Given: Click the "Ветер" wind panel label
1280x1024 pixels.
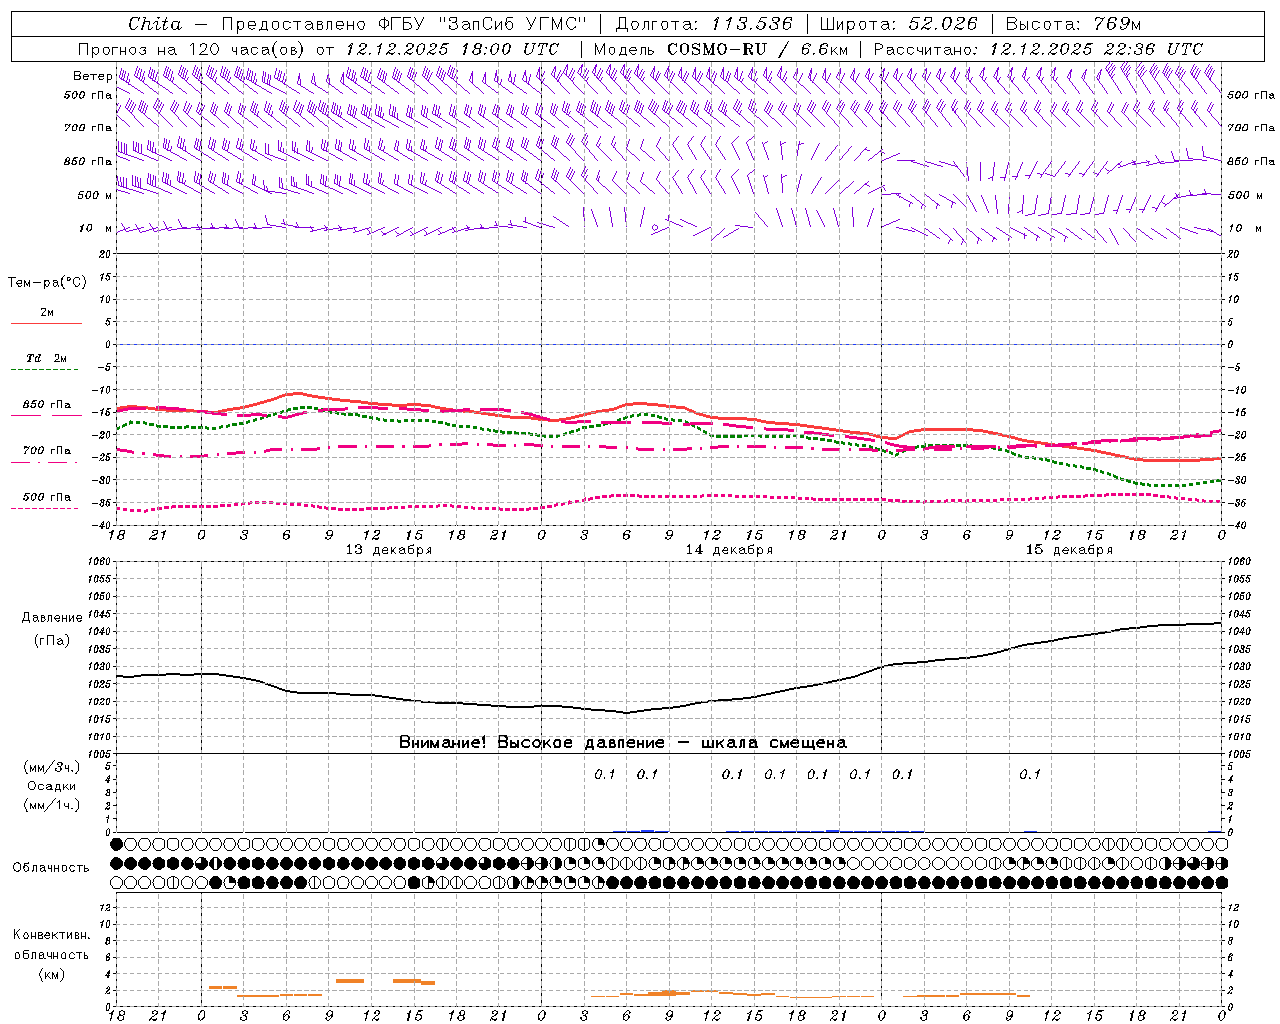Looking at the screenshot, I should (92, 76).
